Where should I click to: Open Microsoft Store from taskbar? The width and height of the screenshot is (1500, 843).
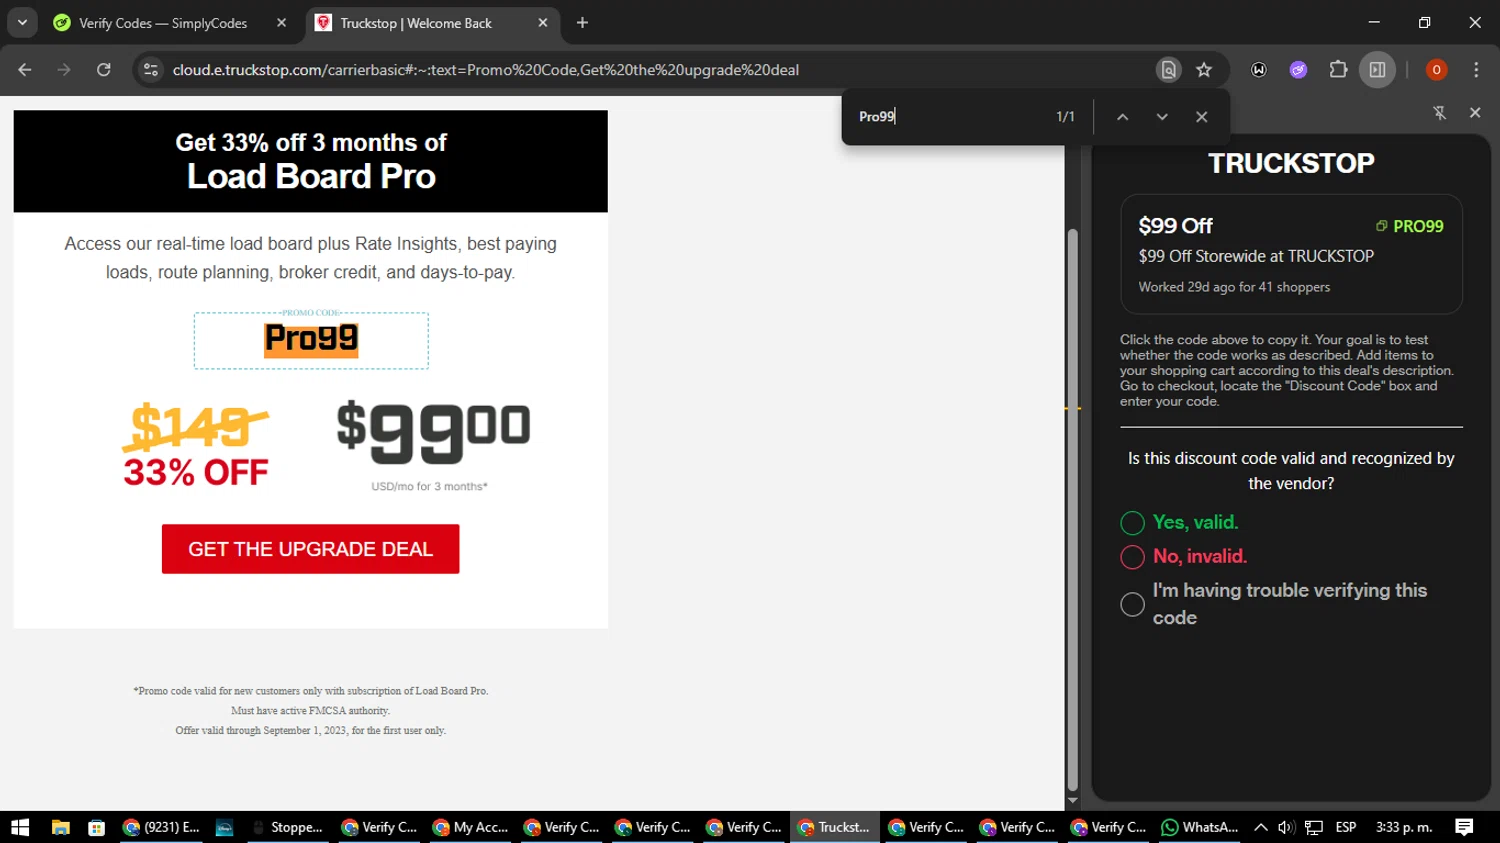click(97, 827)
